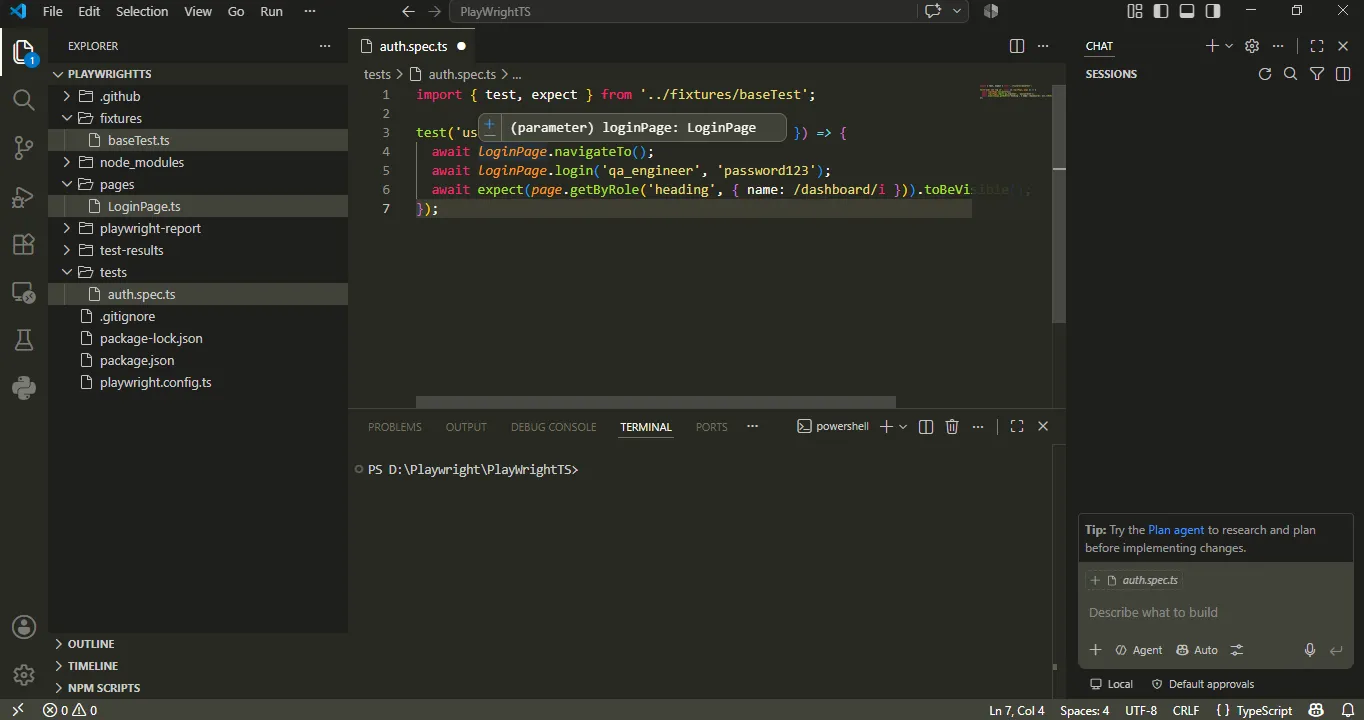Open the Agent mode picker
This screenshot has height=720, width=1364.
point(1138,650)
